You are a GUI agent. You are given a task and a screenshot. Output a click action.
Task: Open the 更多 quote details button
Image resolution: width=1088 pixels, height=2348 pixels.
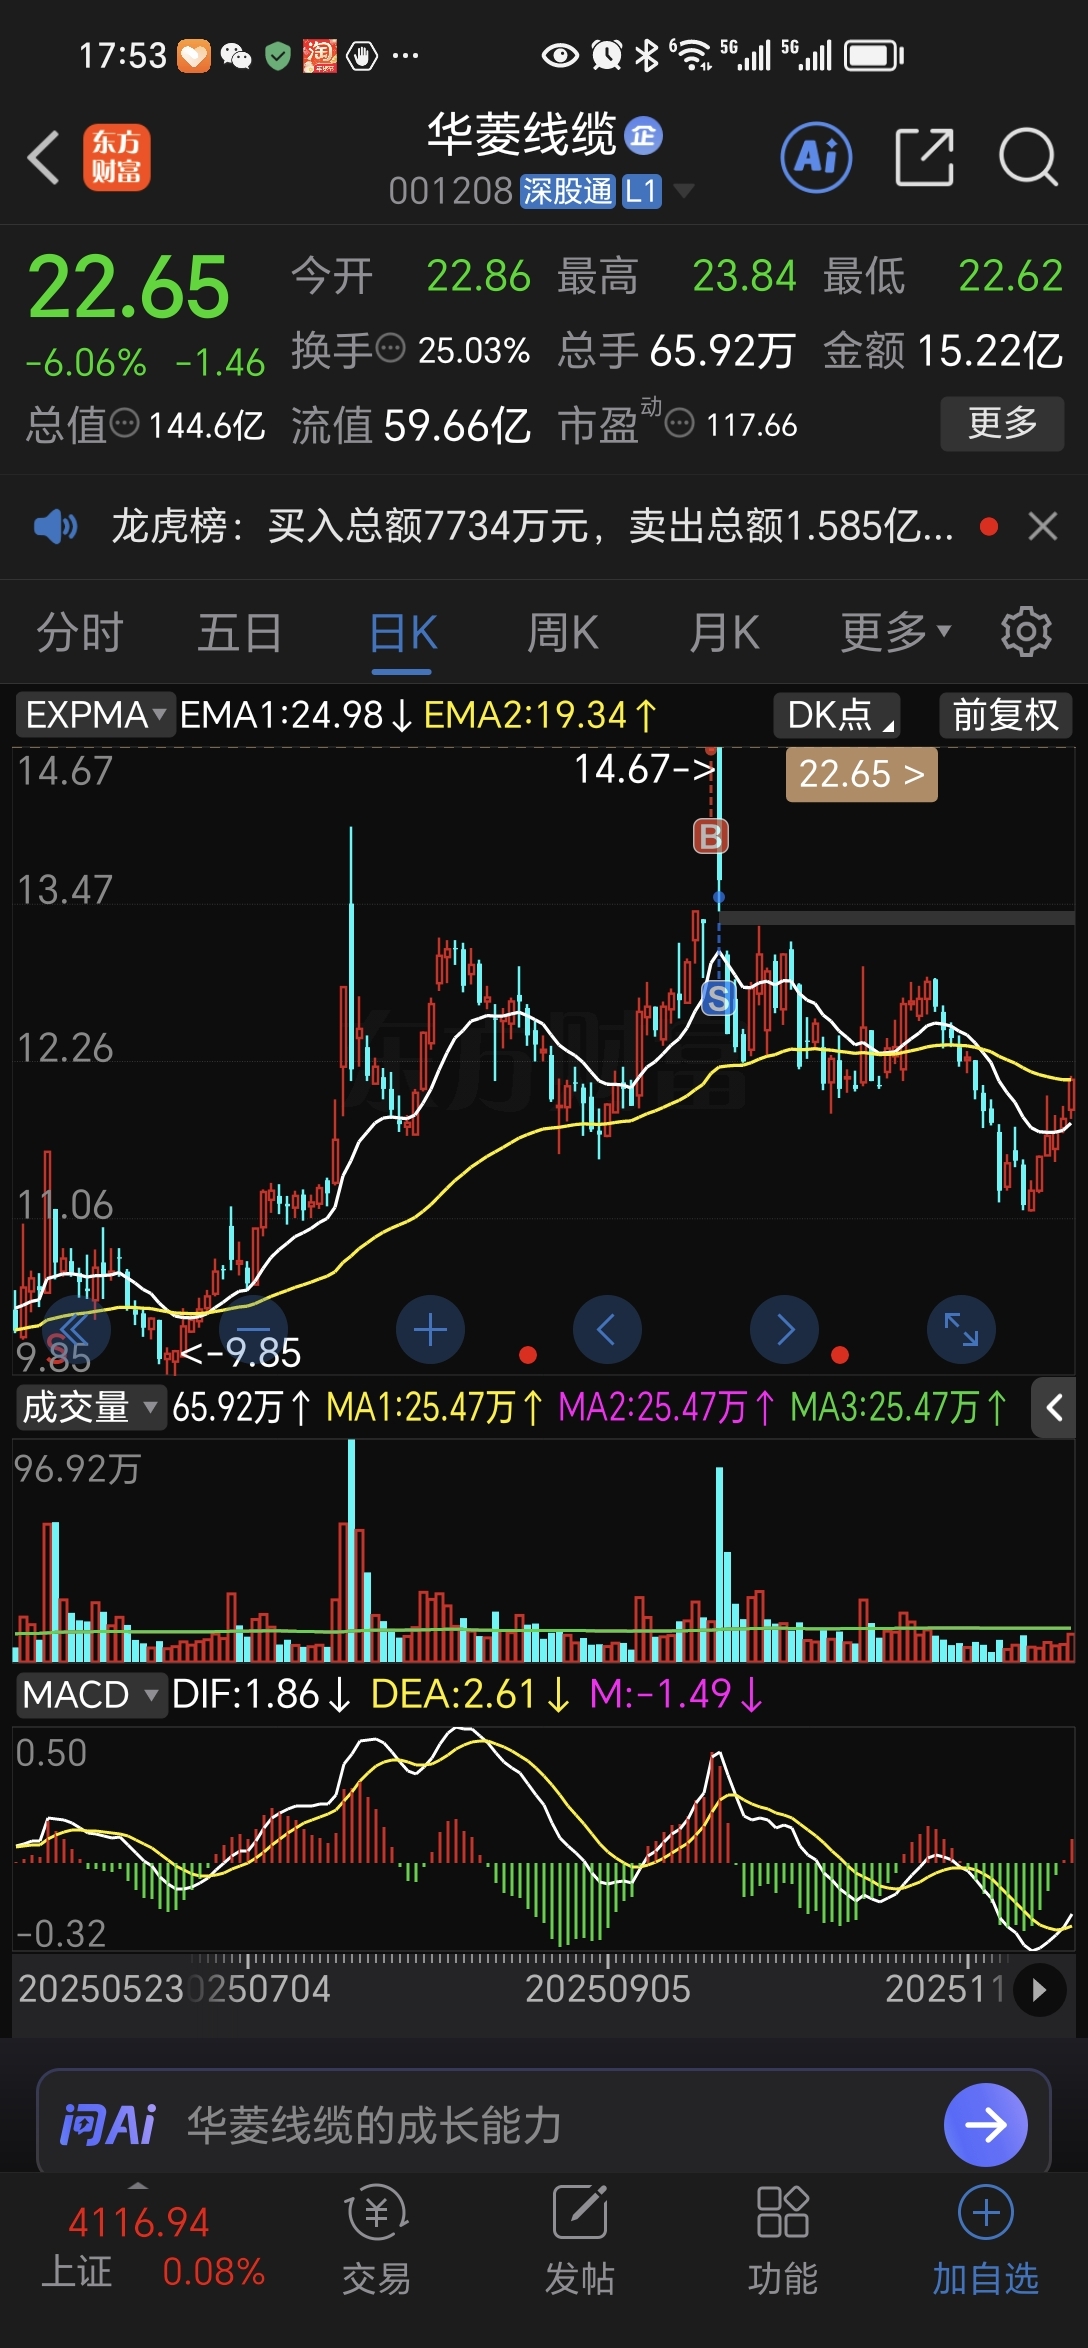pos(1002,423)
